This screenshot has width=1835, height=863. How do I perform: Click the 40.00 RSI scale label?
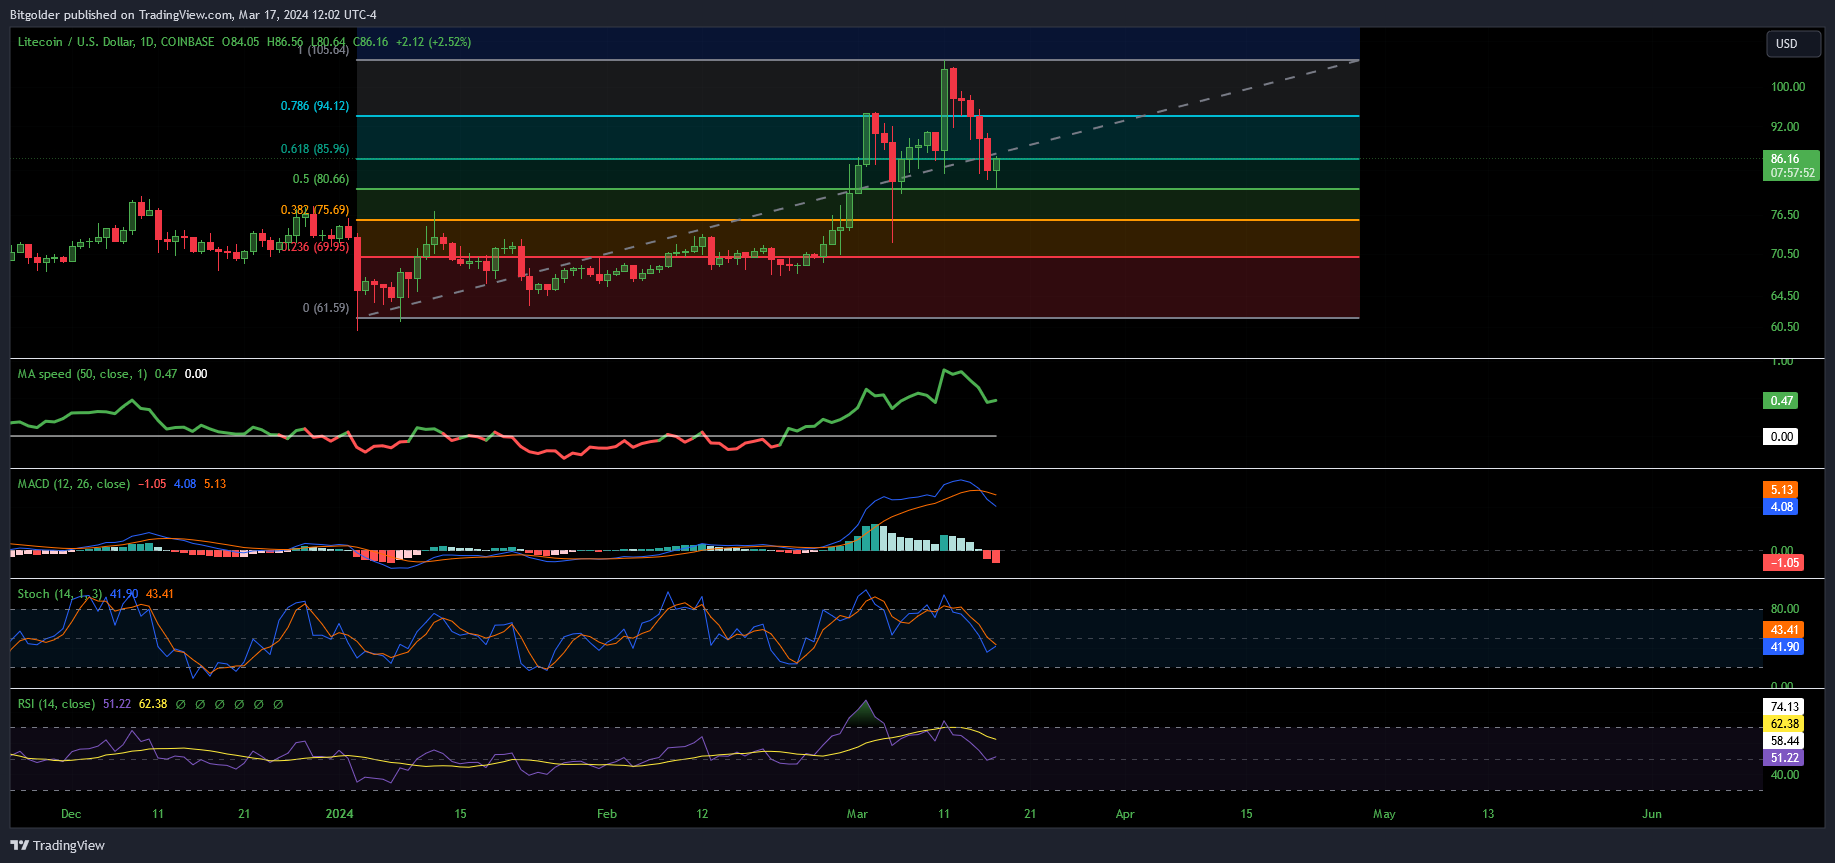click(x=1785, y=775)
